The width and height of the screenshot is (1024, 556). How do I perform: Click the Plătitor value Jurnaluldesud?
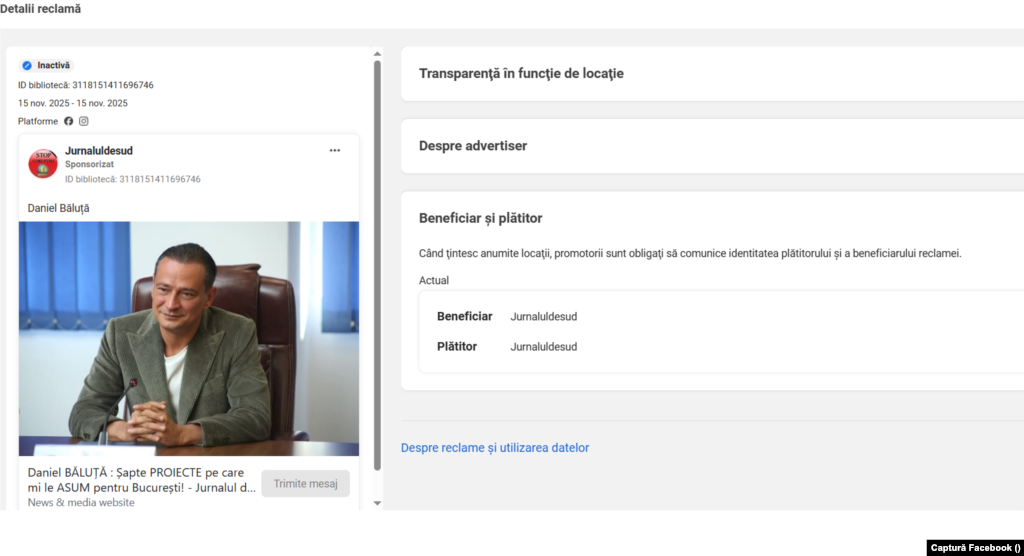coord(543,347)
